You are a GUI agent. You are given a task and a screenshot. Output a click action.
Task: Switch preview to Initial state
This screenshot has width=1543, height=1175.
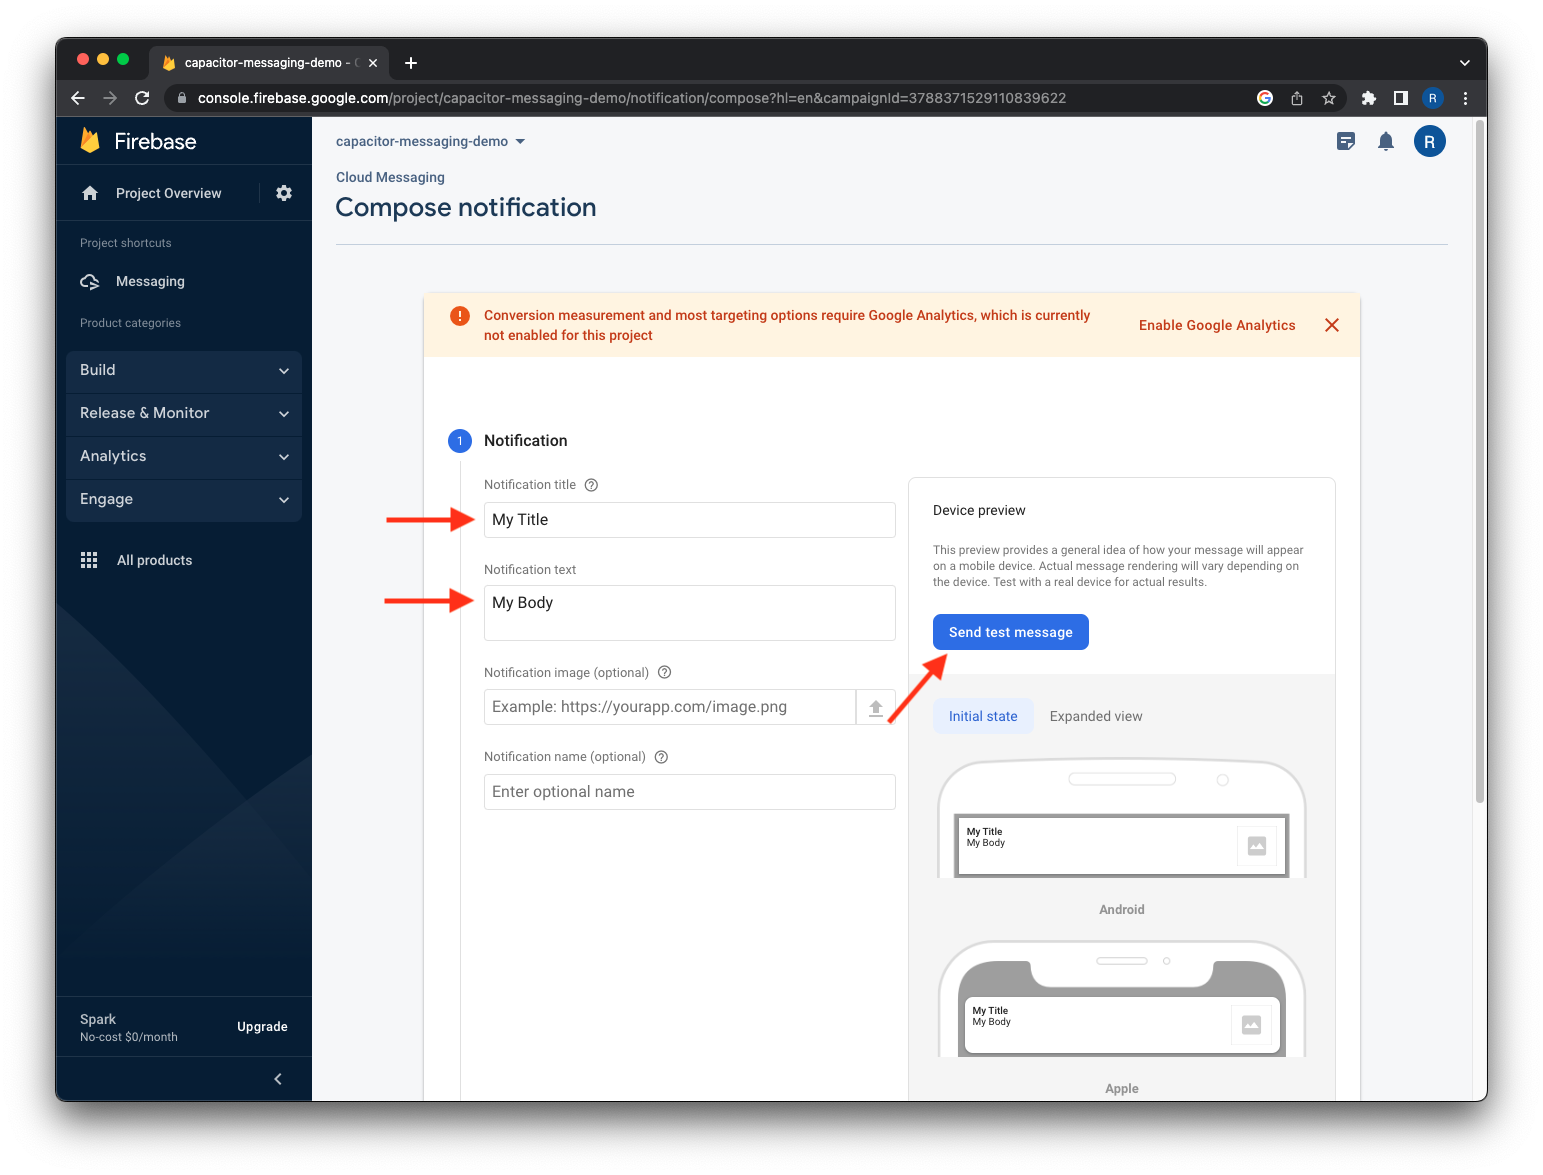coord(983,716)
